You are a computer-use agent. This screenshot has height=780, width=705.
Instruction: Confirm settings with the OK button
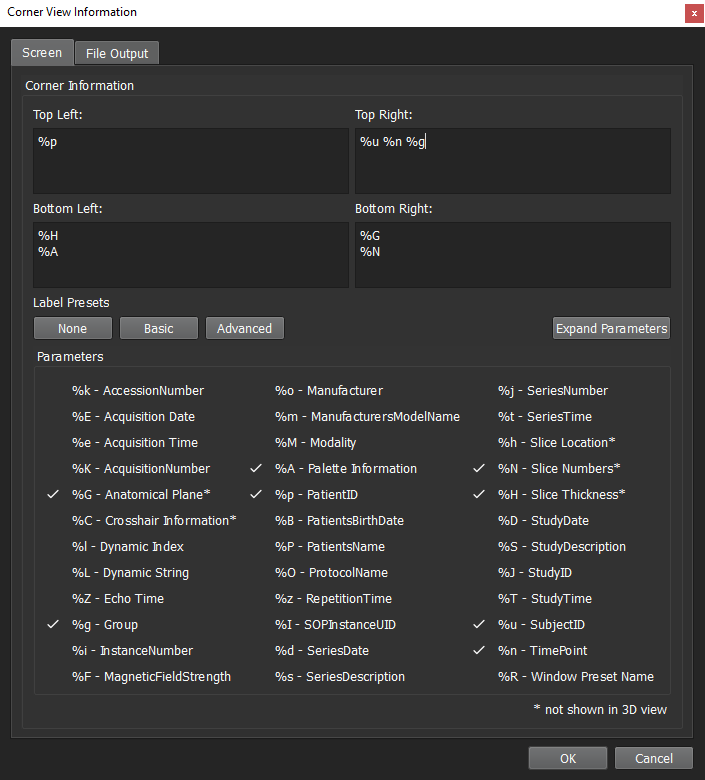(568, 758)
